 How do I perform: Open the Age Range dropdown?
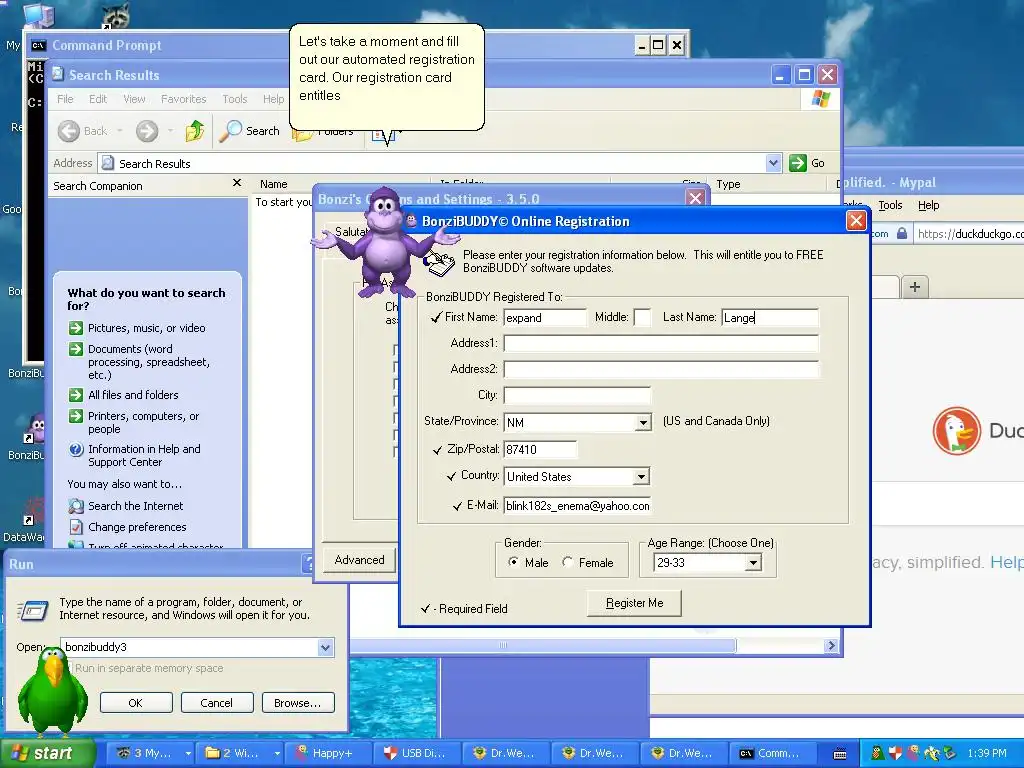click(753, 562)
